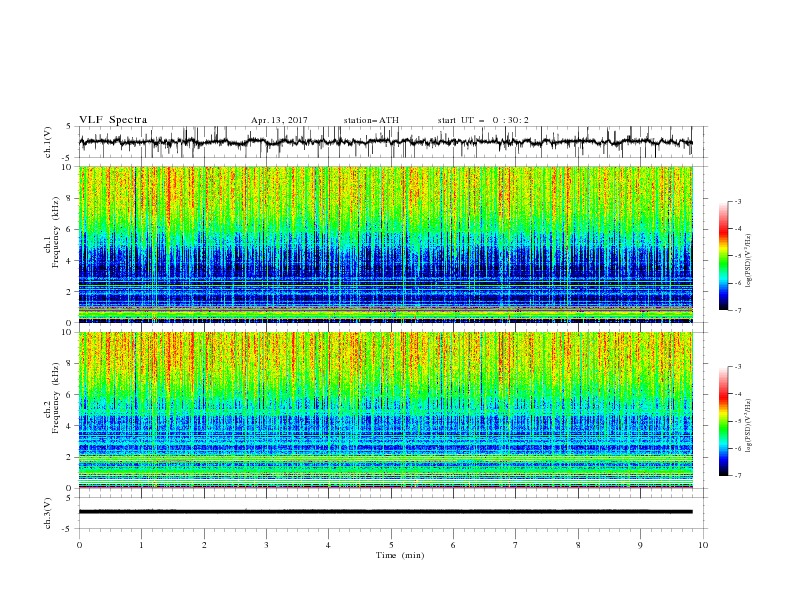Select the date text "Apr. 13, 2017"

click(x=279, y=120)
